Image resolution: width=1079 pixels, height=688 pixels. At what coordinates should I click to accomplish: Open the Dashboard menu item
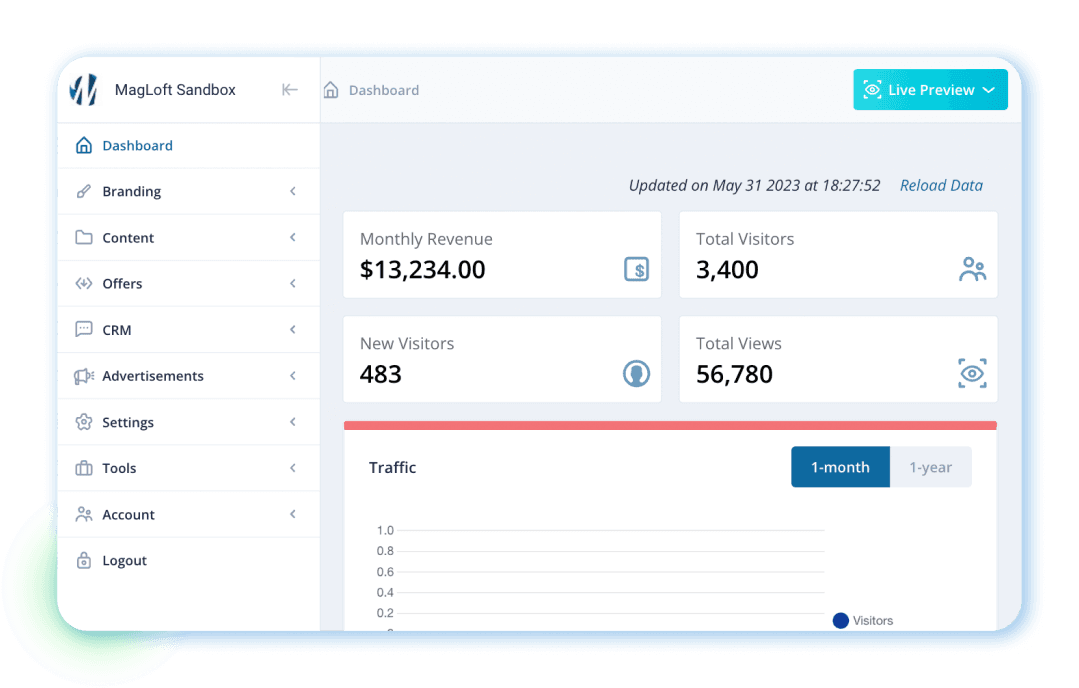(x=137, y=146)
